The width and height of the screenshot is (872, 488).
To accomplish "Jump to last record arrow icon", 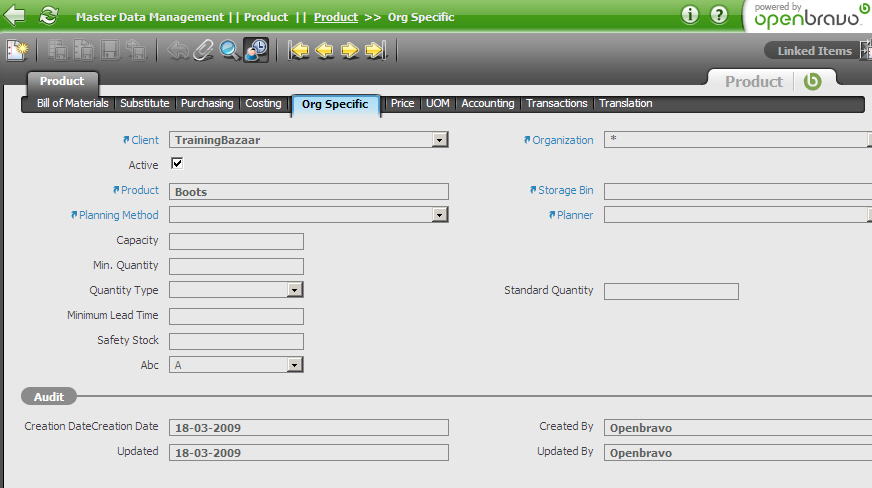I will tap(376, 50).
